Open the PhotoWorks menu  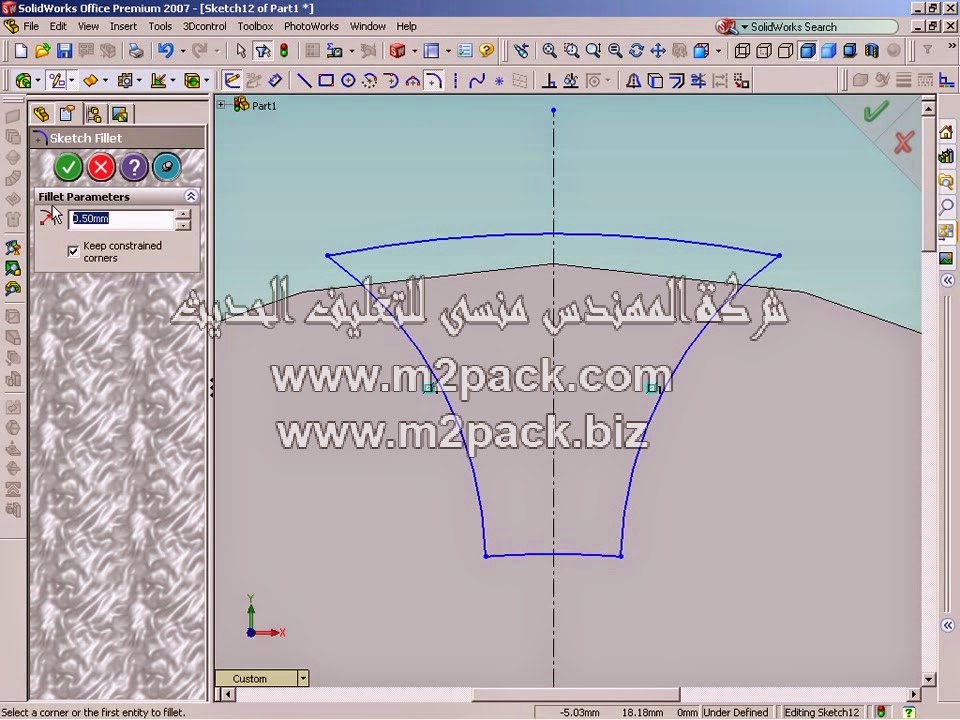[x=311, y=26]
